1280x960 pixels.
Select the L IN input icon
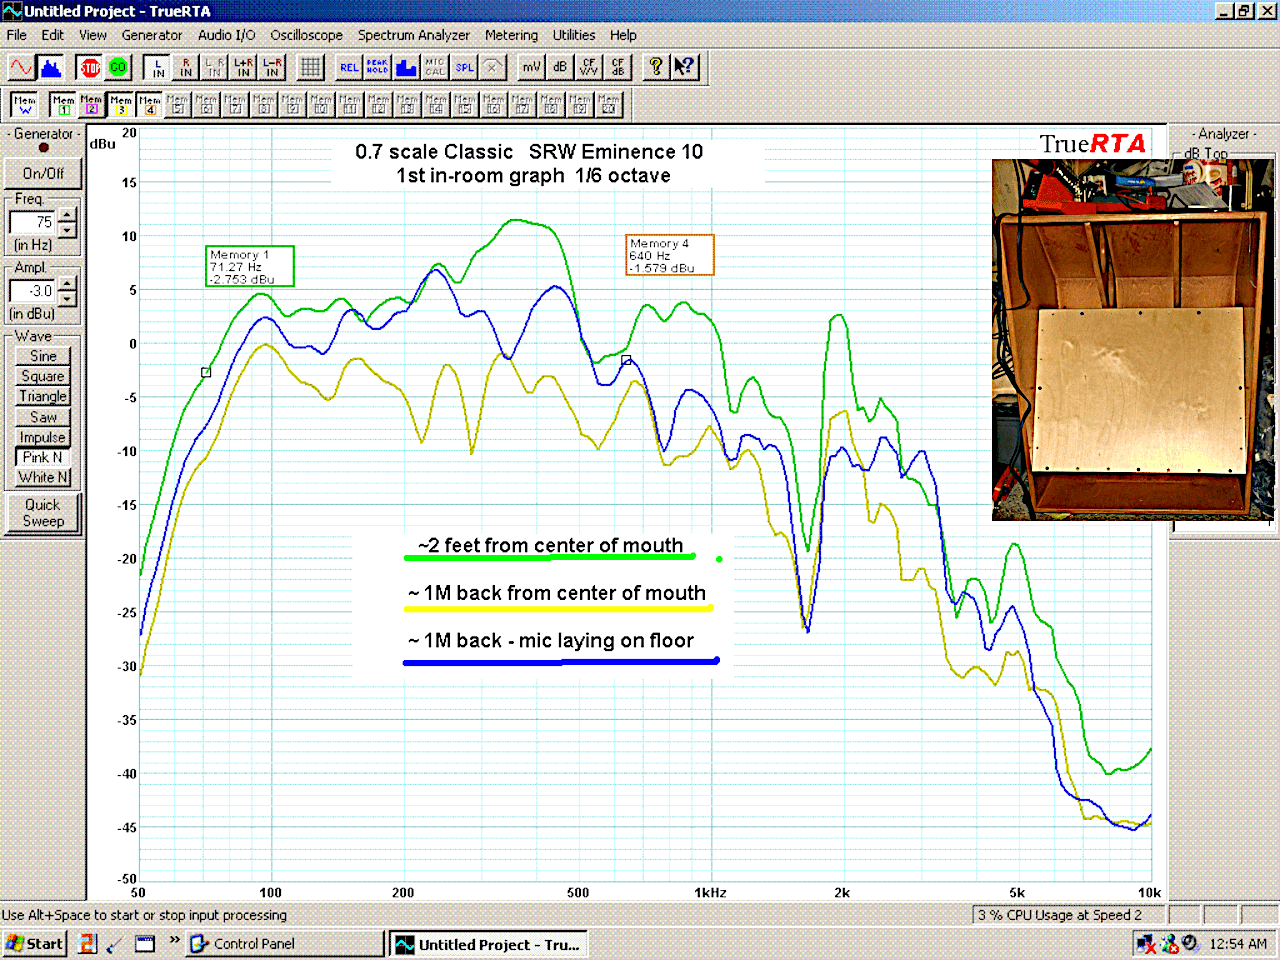pyautogui.click(x=158, y=67)
